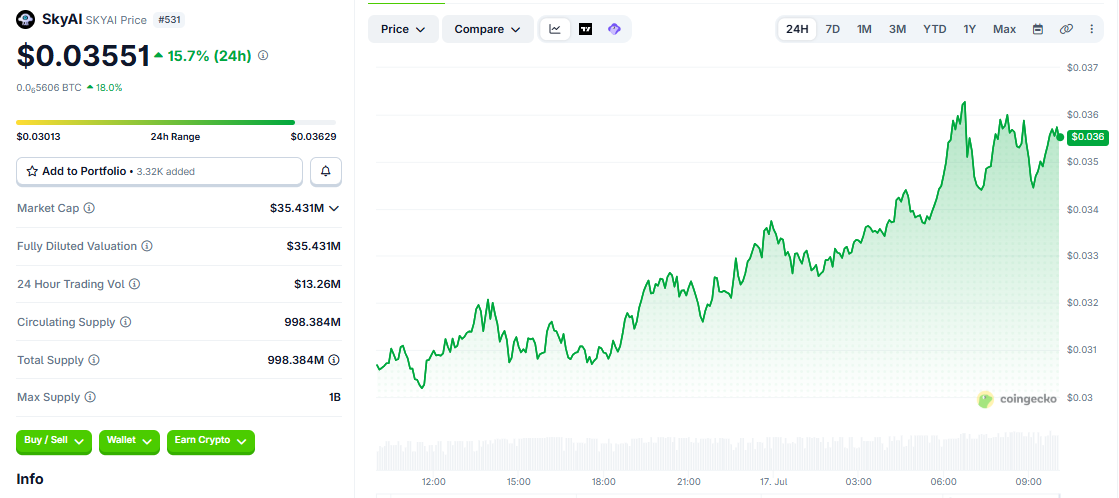1119x498 pixels.
Task: Click the Info section heading
Action: pyautogui.click(x=30, y=479)
